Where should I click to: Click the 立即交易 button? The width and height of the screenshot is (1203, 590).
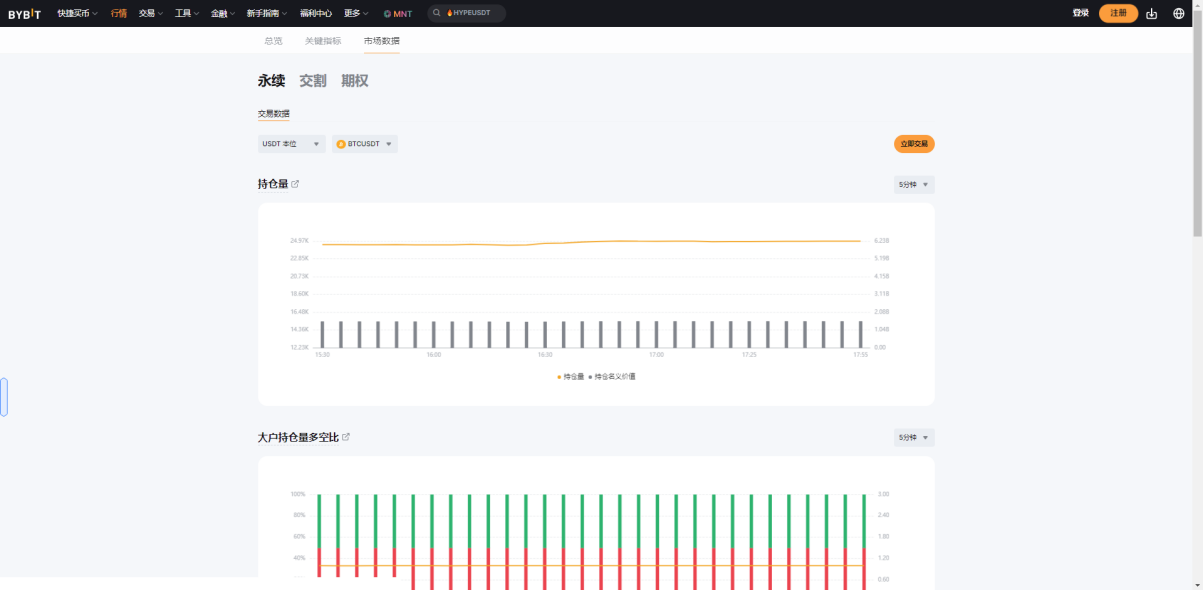pos(914,144)
